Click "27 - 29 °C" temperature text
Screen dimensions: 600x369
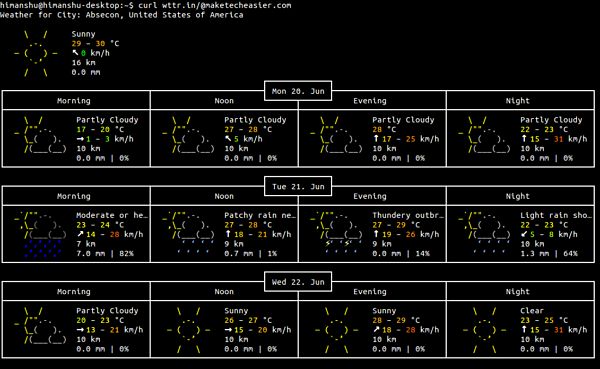(x=396, y=225)
